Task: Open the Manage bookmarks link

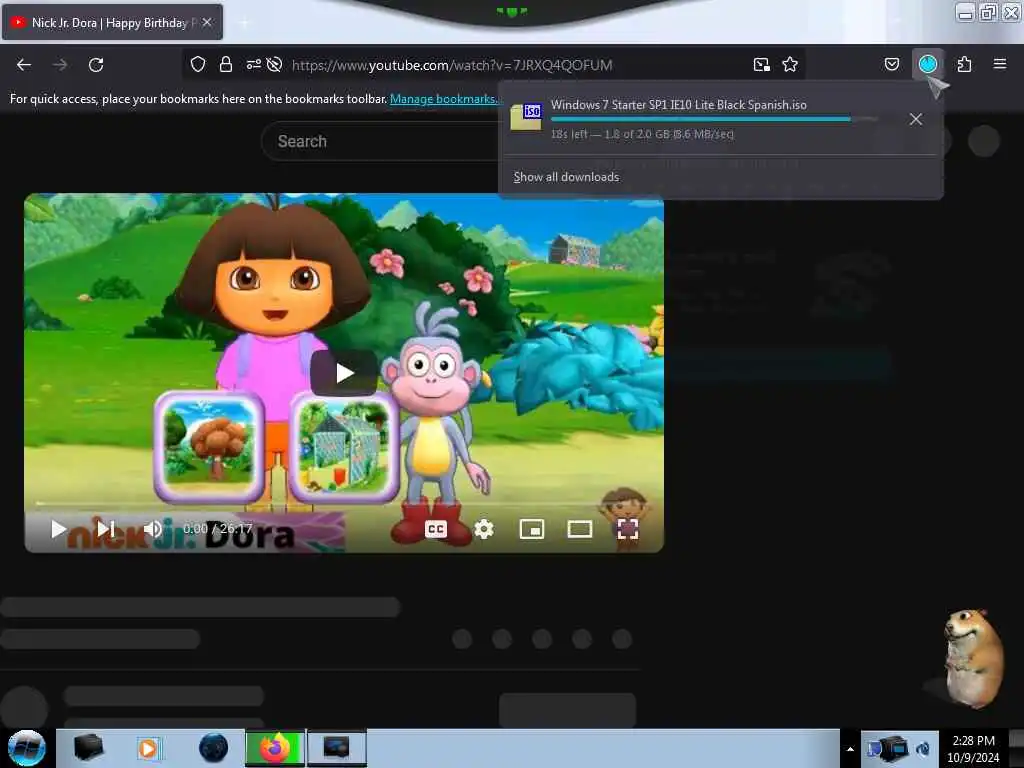Action: 444,99
